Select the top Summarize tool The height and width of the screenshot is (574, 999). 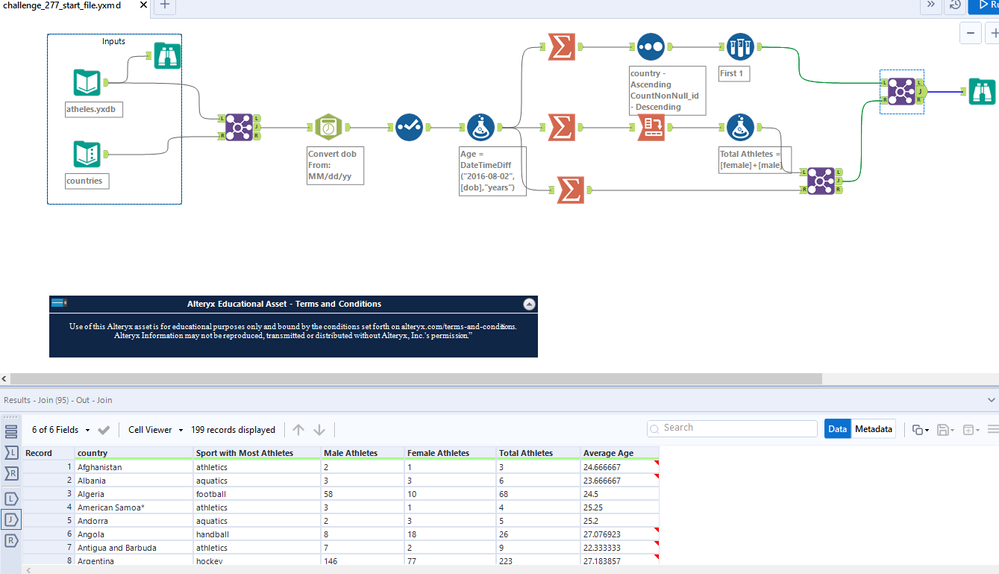click(561, 47)
